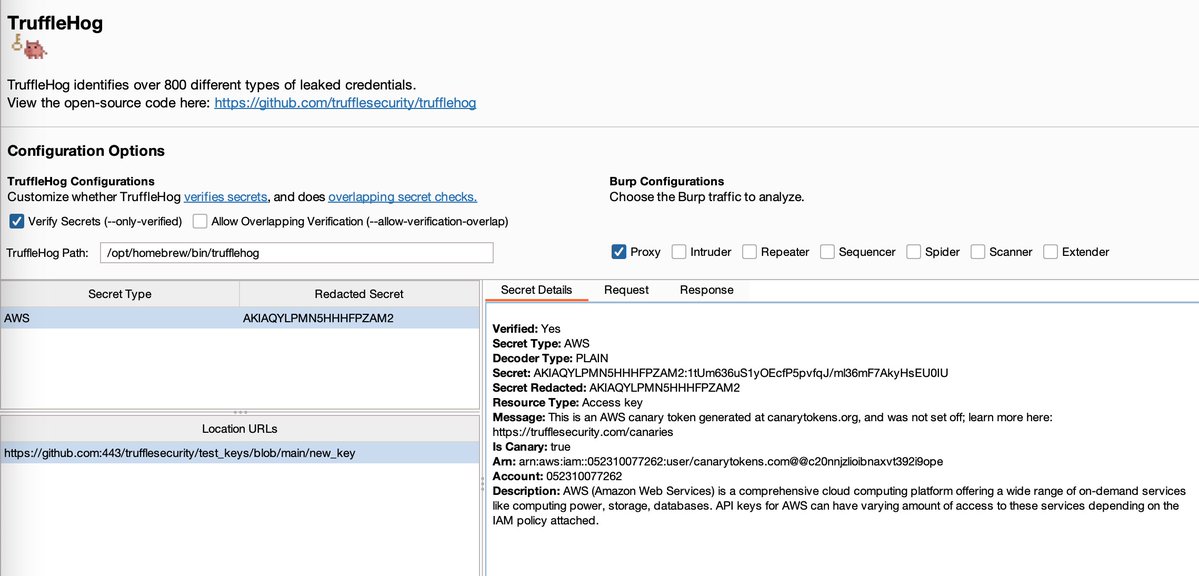Select redacted secret AKIAQYLPMN5HHHFPZAM2 table cell
The image size is (1199, 576).
pos(359,318)
